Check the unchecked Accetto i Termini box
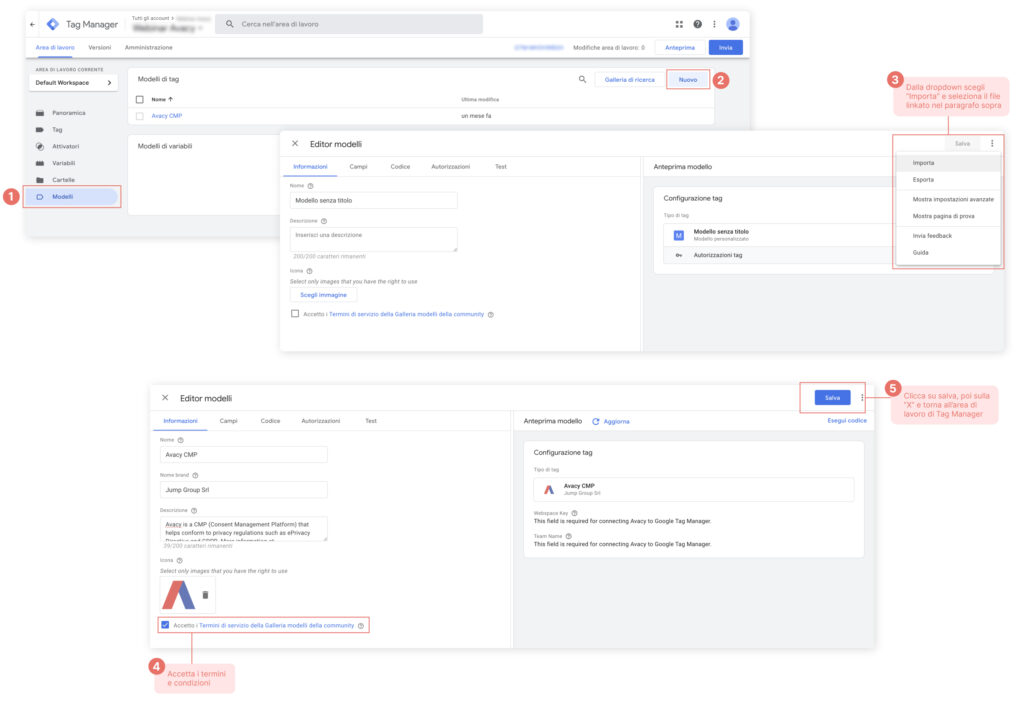This screenshot has height=703, width=1024. pyautogui.click(x=295, y=314)
